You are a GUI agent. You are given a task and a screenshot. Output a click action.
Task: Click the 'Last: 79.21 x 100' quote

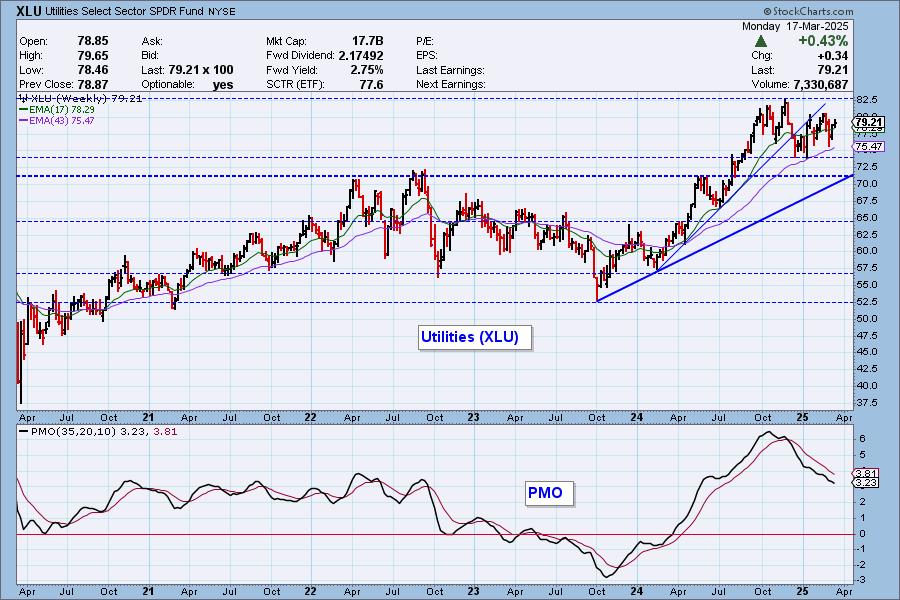187,70
